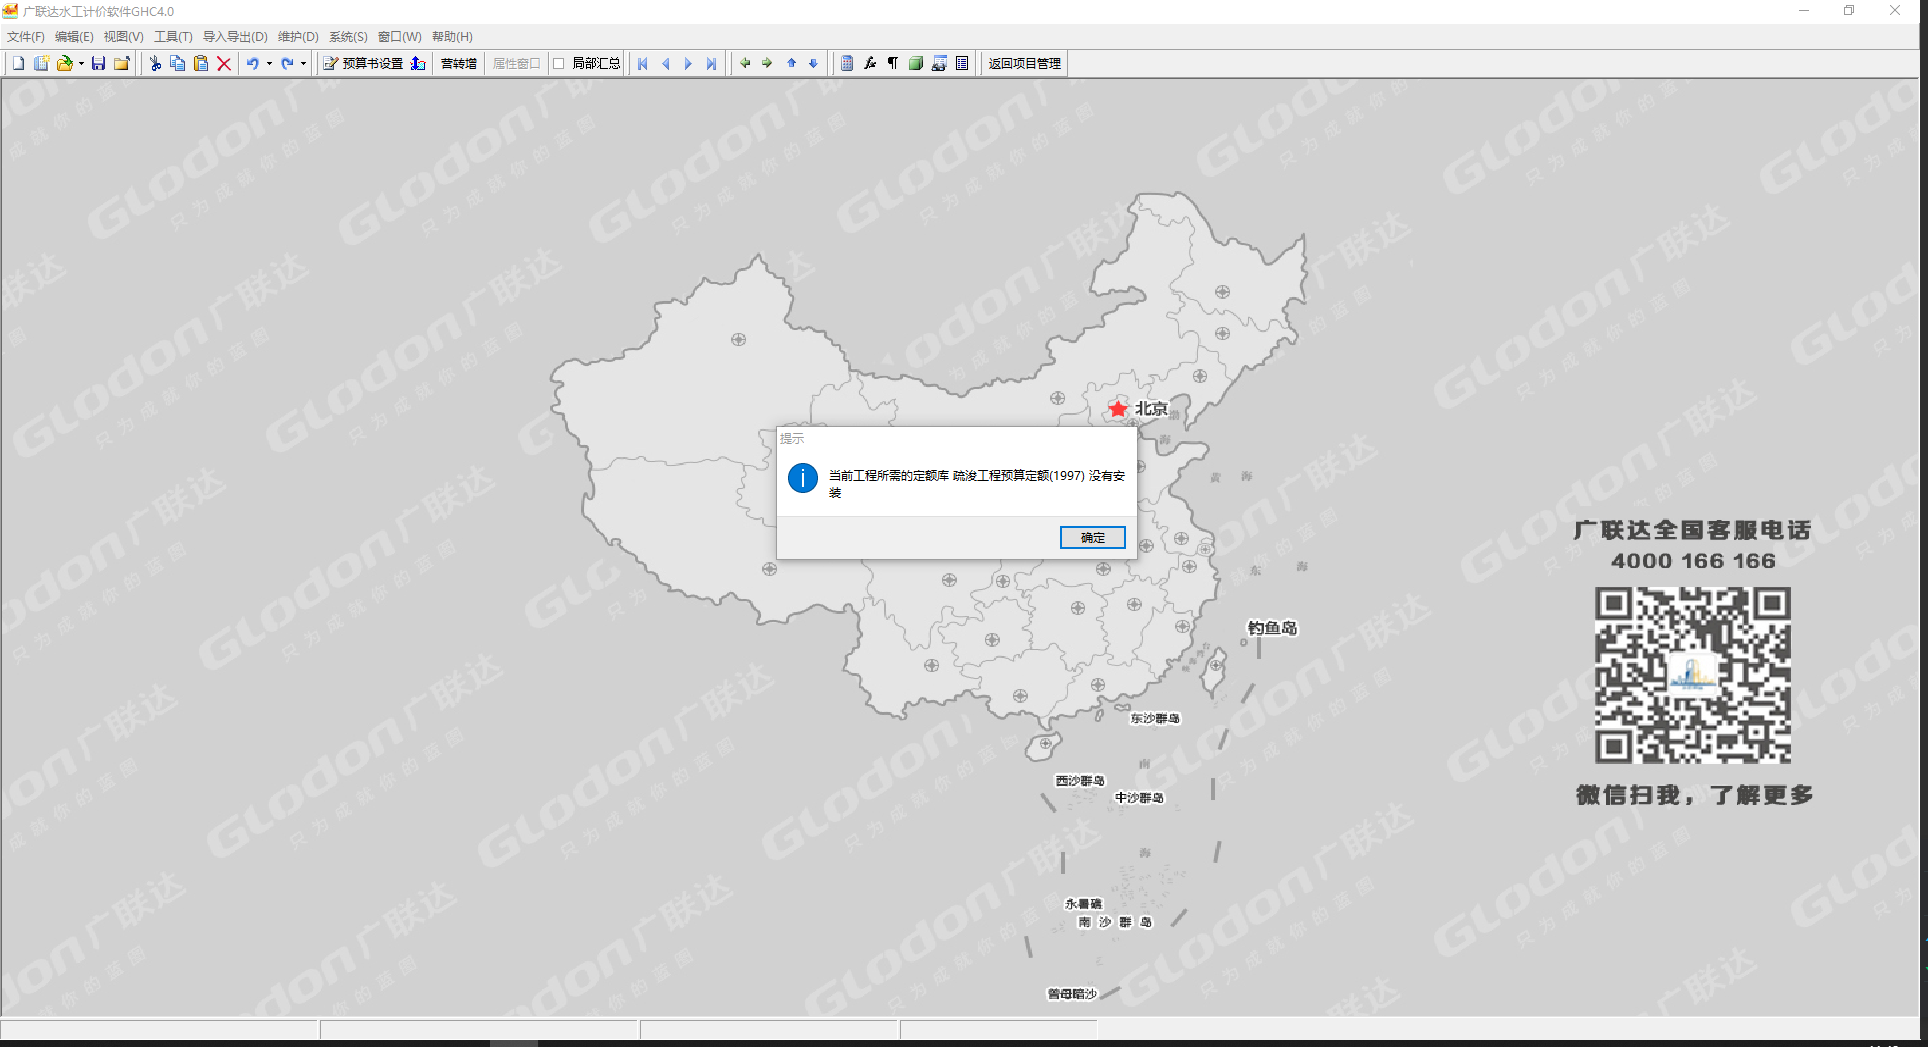Click the new blank file icon
The width and height of the screenshot is (1928, 1047).
coord(18,63)
